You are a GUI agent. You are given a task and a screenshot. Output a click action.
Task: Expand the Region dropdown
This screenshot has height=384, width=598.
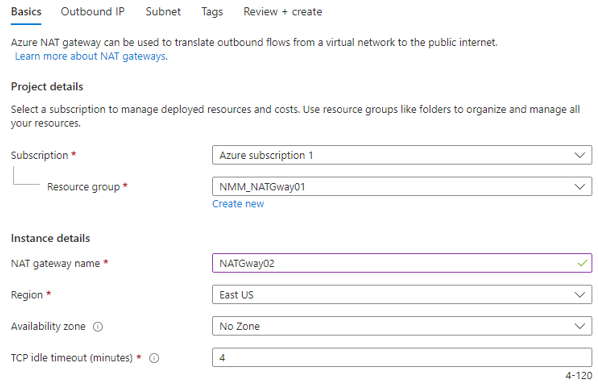[402, 295]
